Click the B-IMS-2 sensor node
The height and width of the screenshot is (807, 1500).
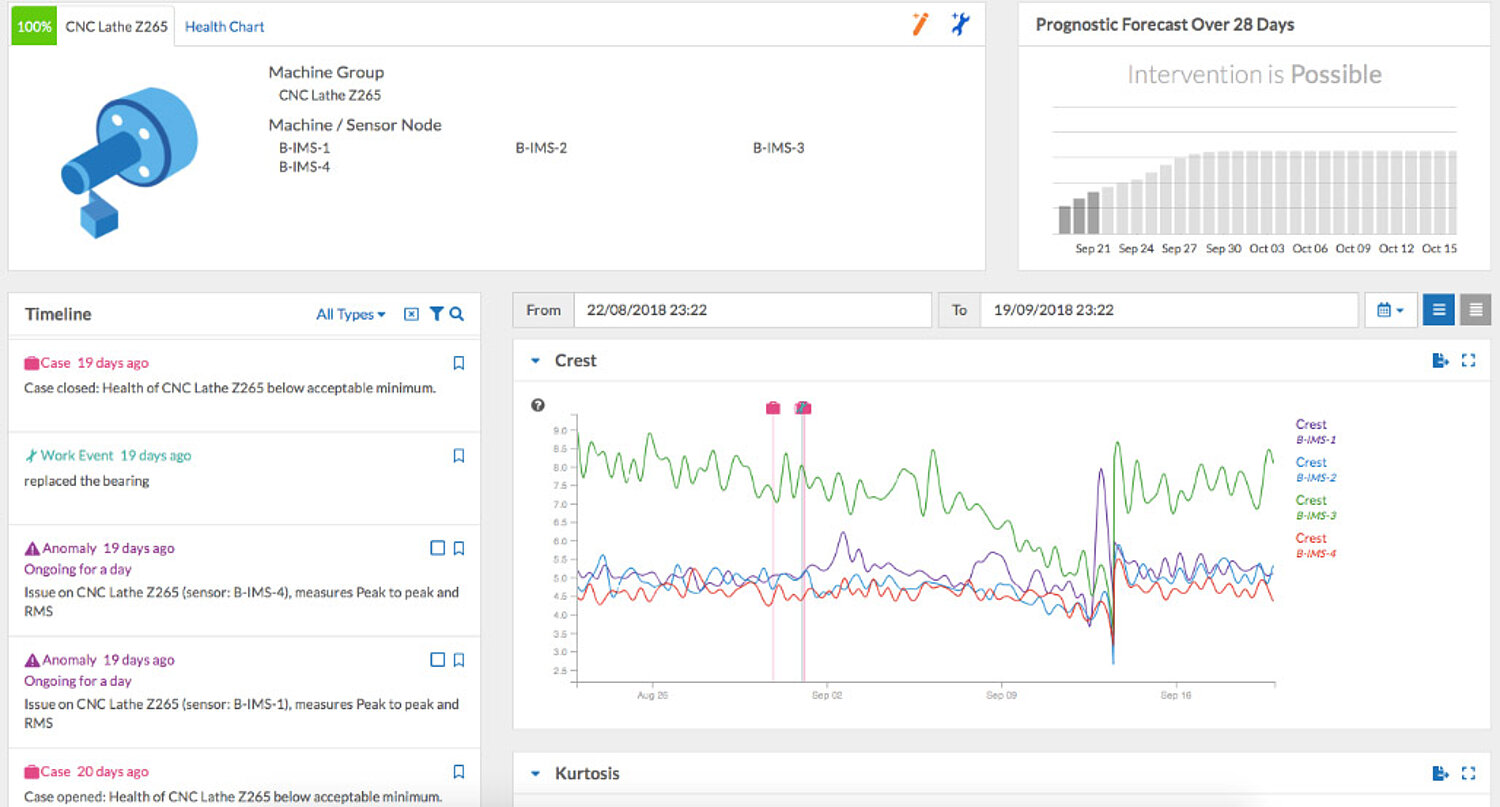pos(541,148)
